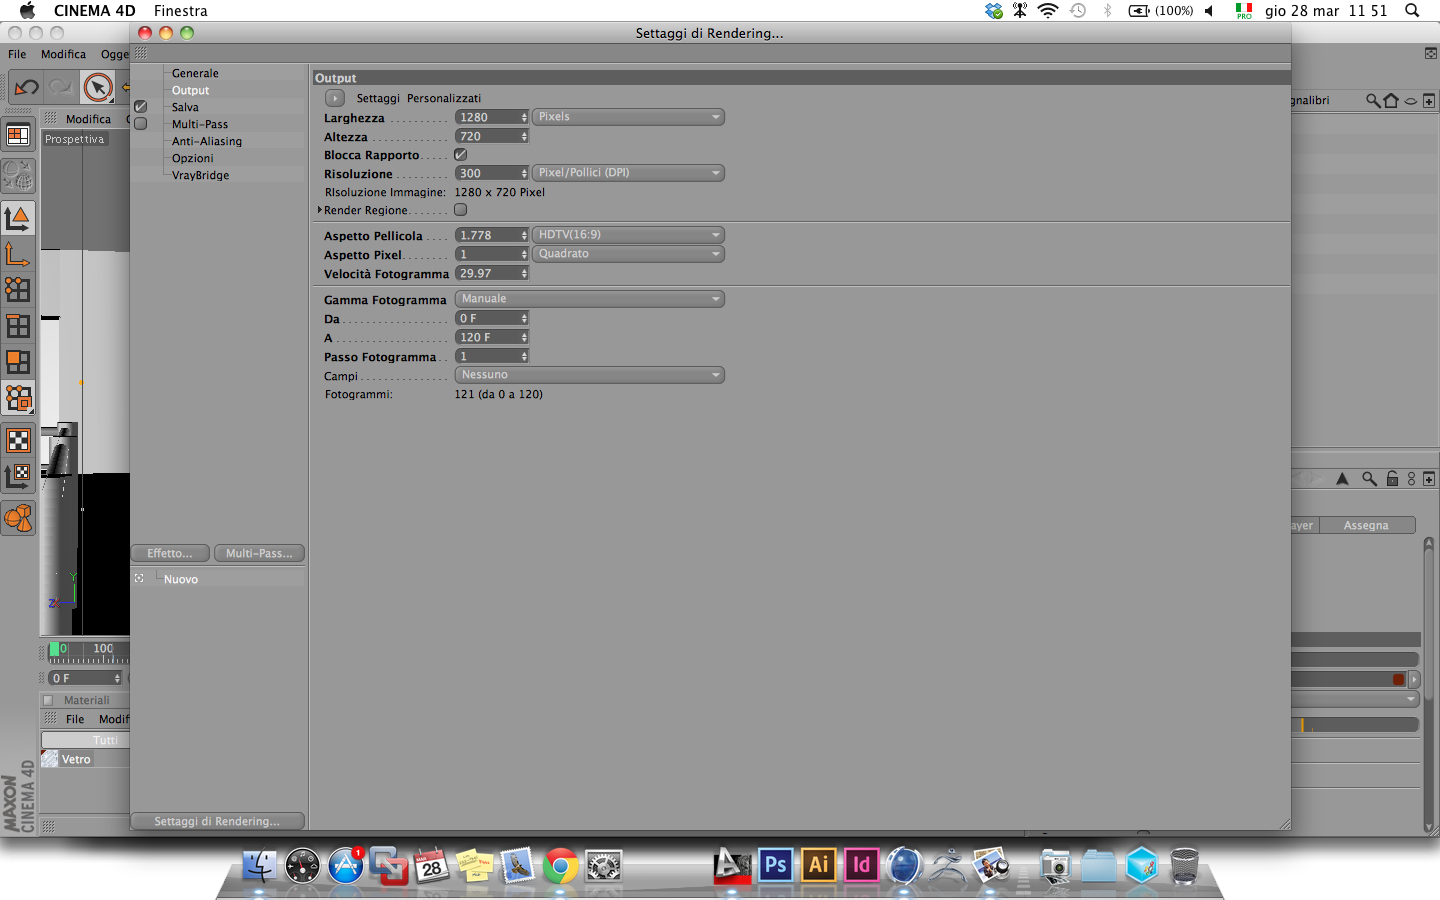The width and height of the screenshot is (1440, 900).
Task: Click the Settaggi Personalizzati preset arrow button
Action: pos(335,98)
